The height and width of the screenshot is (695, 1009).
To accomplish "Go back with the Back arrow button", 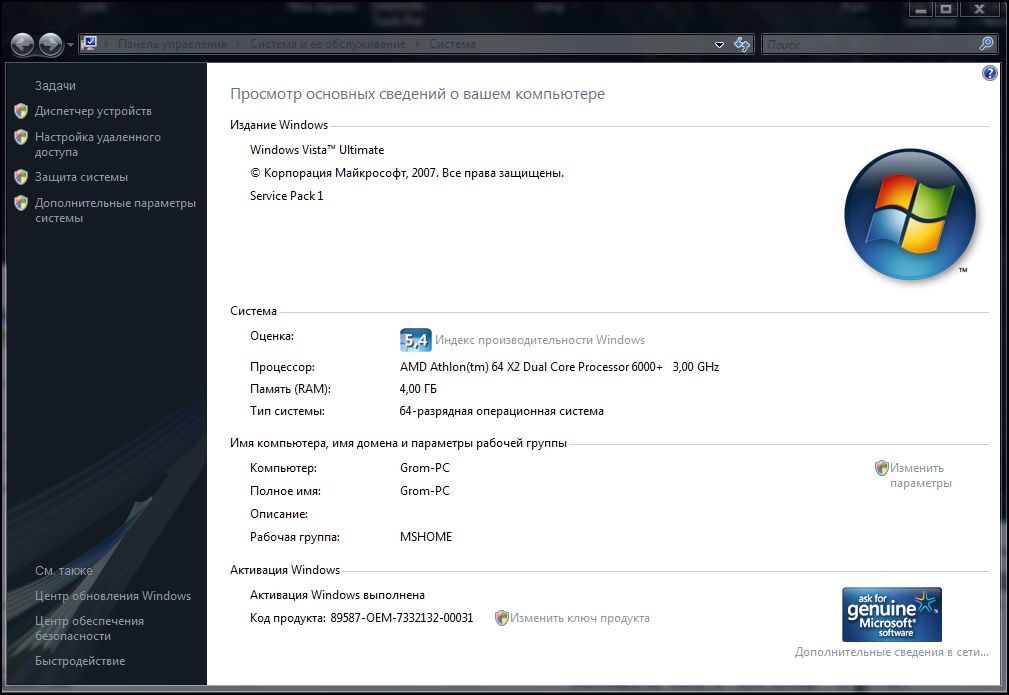I will pos(23,44).
